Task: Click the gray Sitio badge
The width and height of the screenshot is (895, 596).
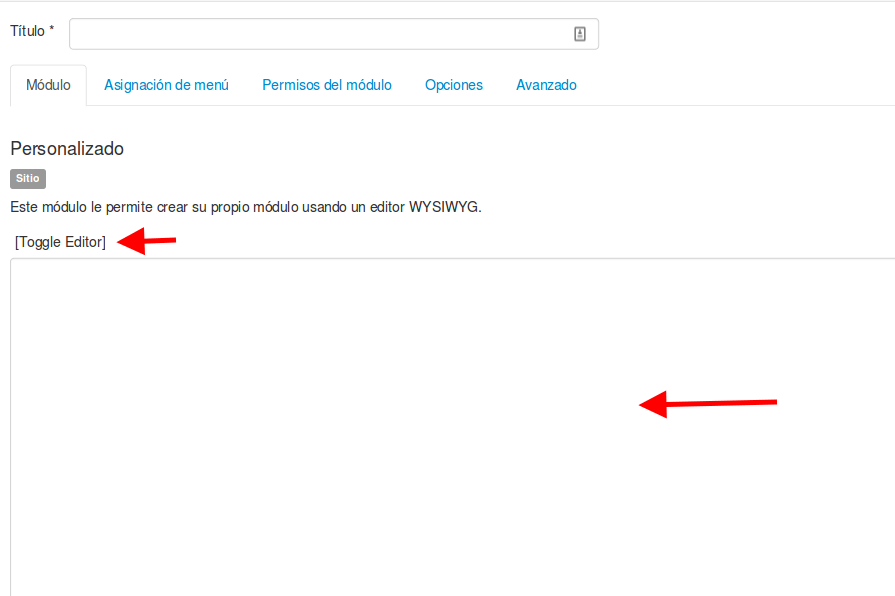Action: coord(28,179)
